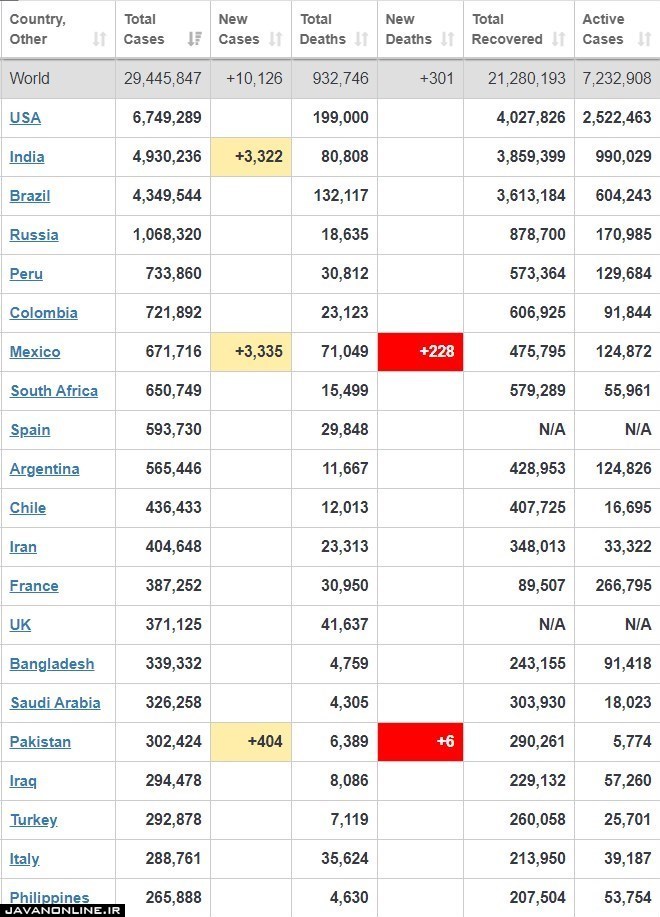Click the Pakistan link
The image size is (660, 917).
pyautogui.click(x=40, y=742)
